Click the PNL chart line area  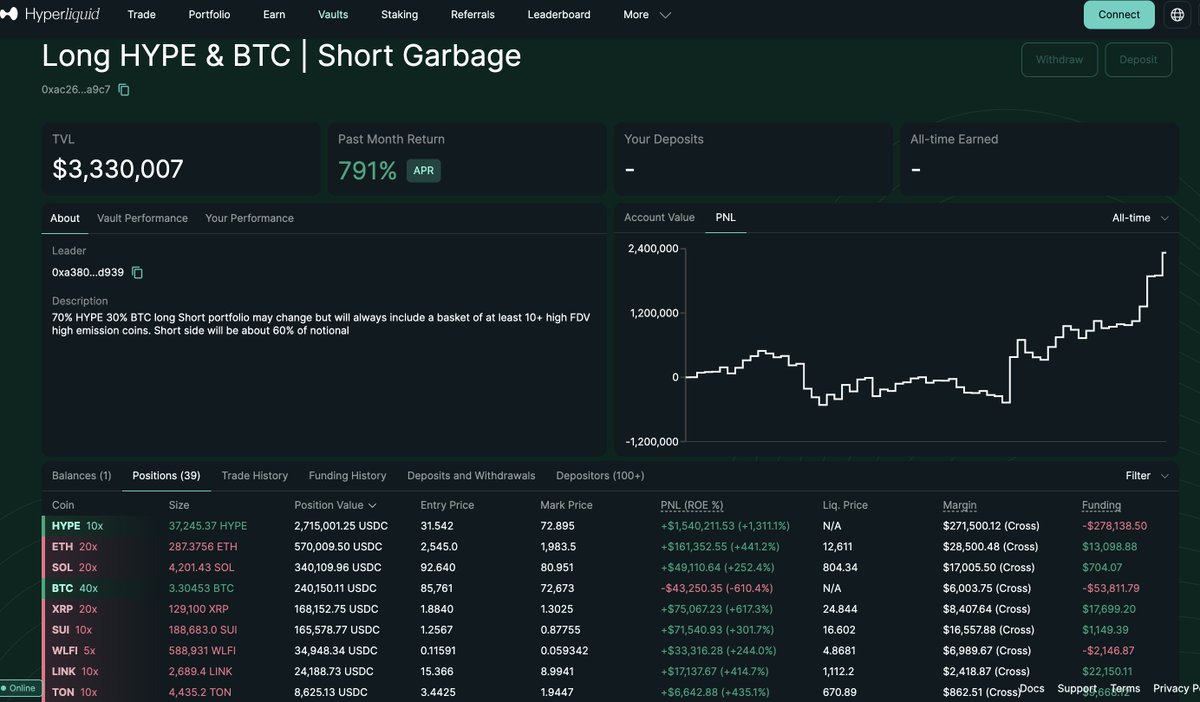click(x=925, y=345)
